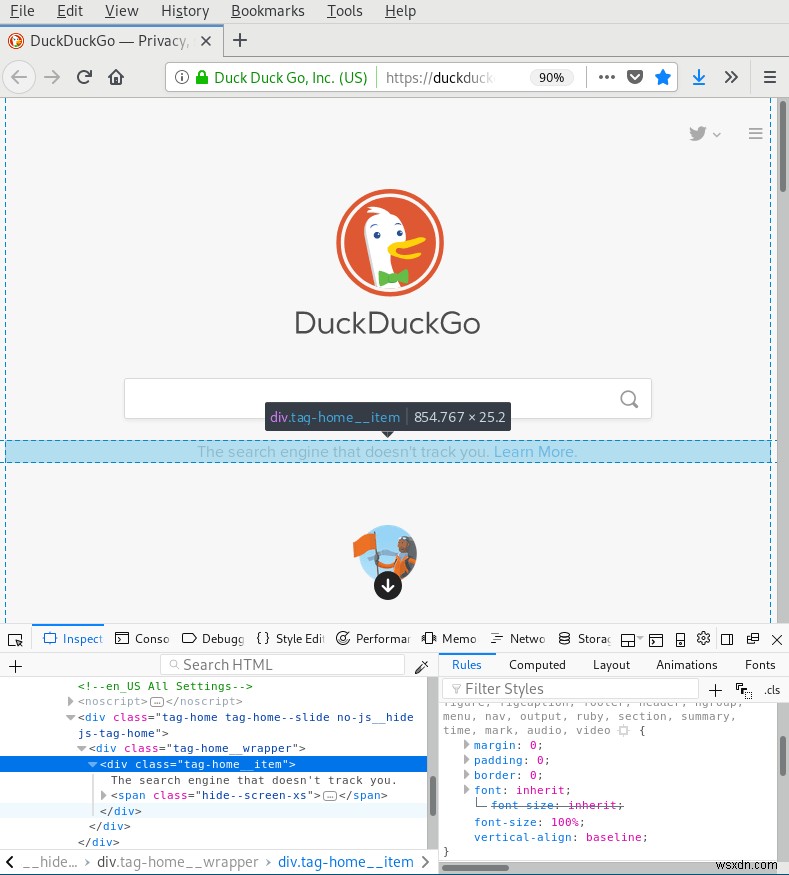Select the Layout panel tab
The width and height of the screenshot is (789, 875).
click(612, 665)
